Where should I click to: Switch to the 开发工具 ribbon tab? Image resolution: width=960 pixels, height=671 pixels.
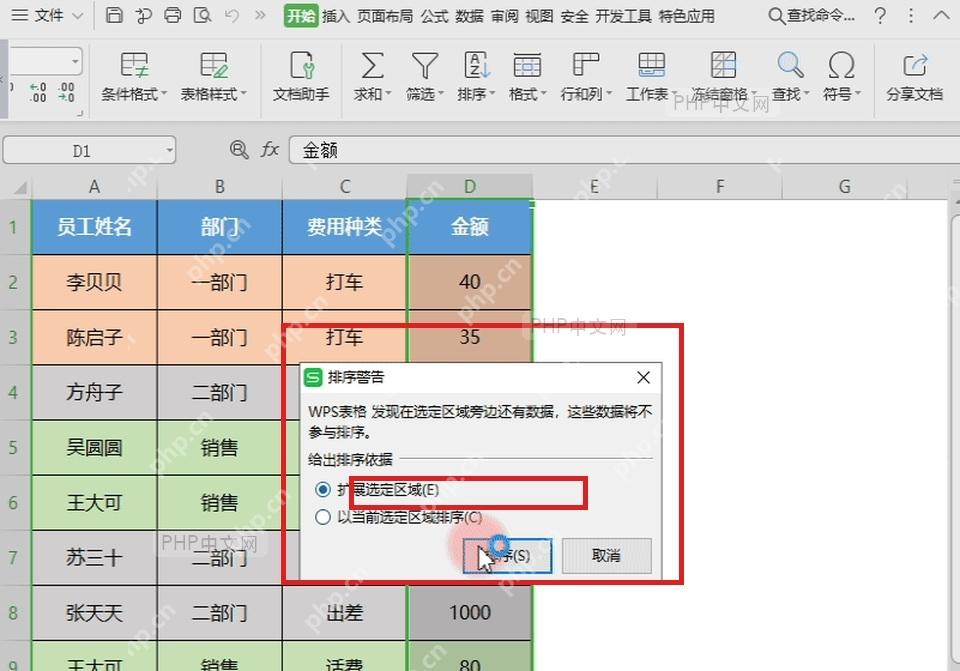tap(623, 15)
